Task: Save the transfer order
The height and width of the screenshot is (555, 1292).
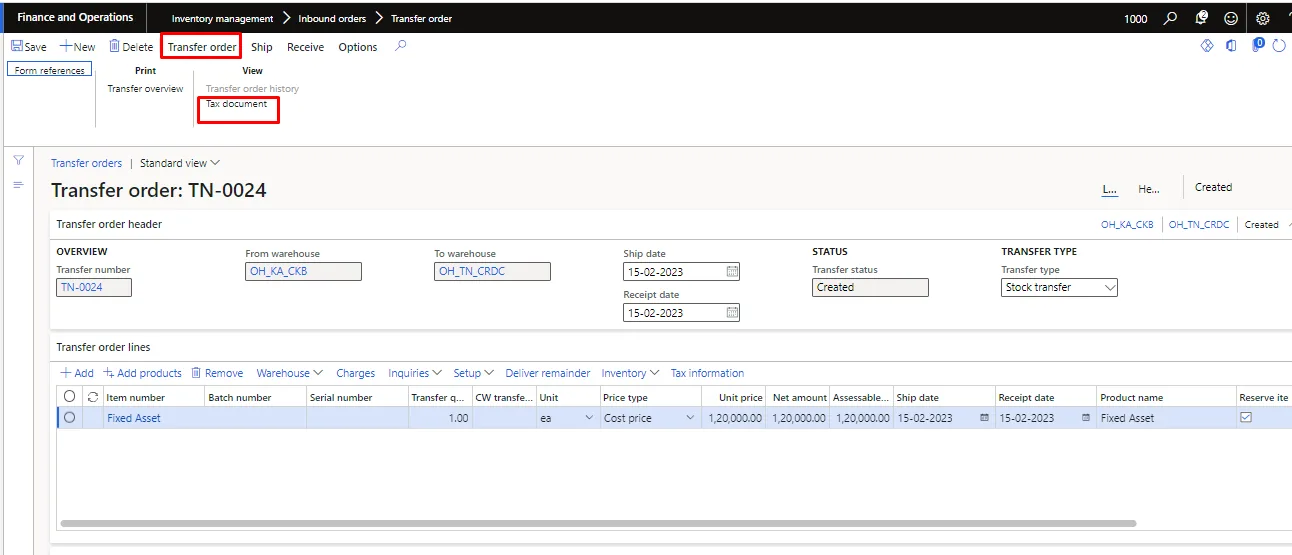Action: (29, 47)
